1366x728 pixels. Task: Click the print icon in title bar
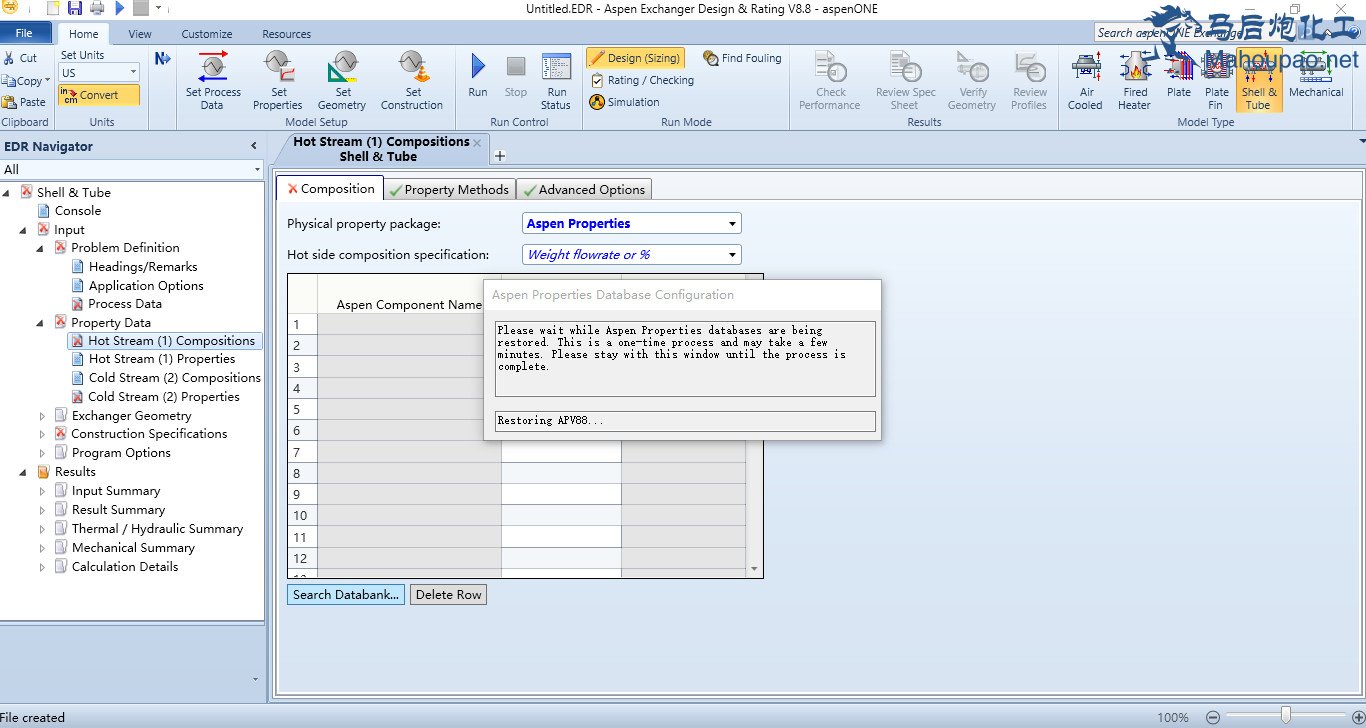pos(98,8)
